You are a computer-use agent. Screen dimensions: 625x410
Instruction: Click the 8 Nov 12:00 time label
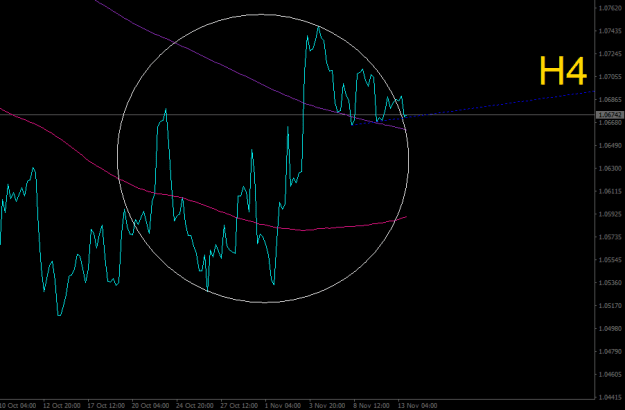pyautogui.click(x=372, y=406)
